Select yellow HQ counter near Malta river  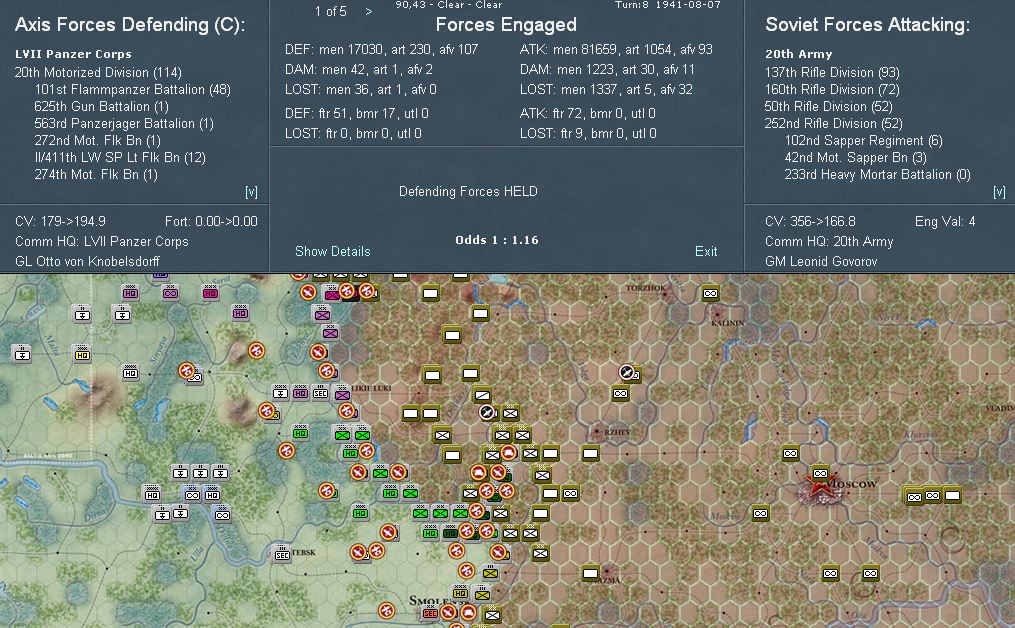(x=82, y=354)
